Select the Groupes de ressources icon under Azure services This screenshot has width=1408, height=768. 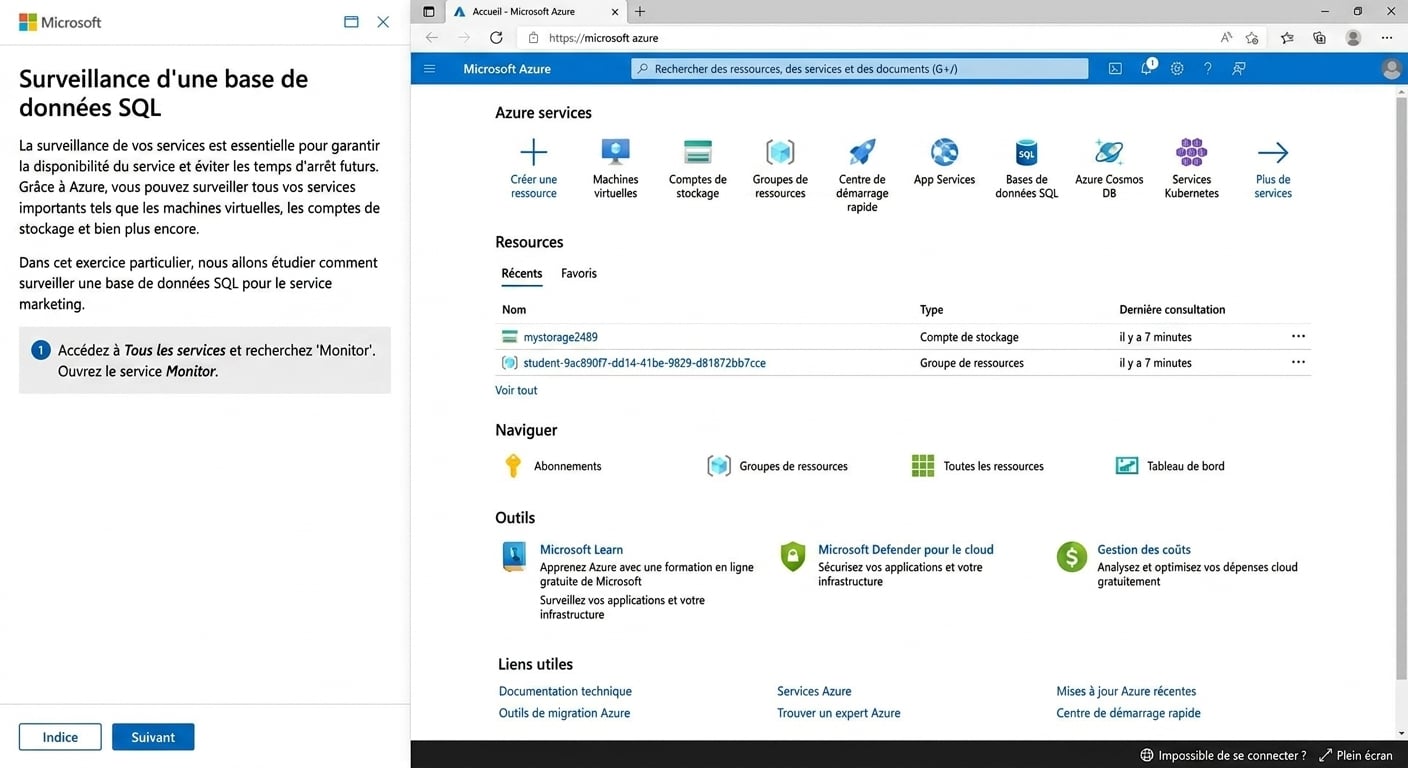pyautogui.click(x=780, y=152)
